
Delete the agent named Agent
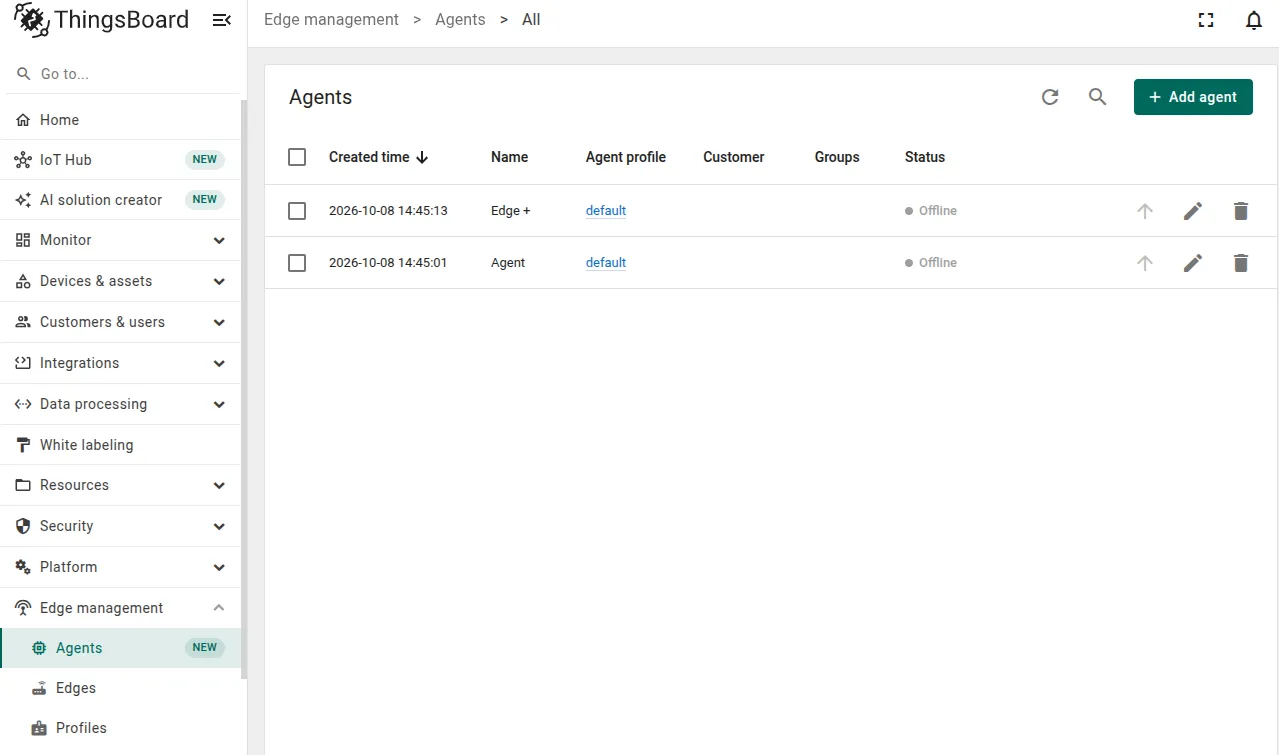pyautogui.click(x=1241, y=263)
